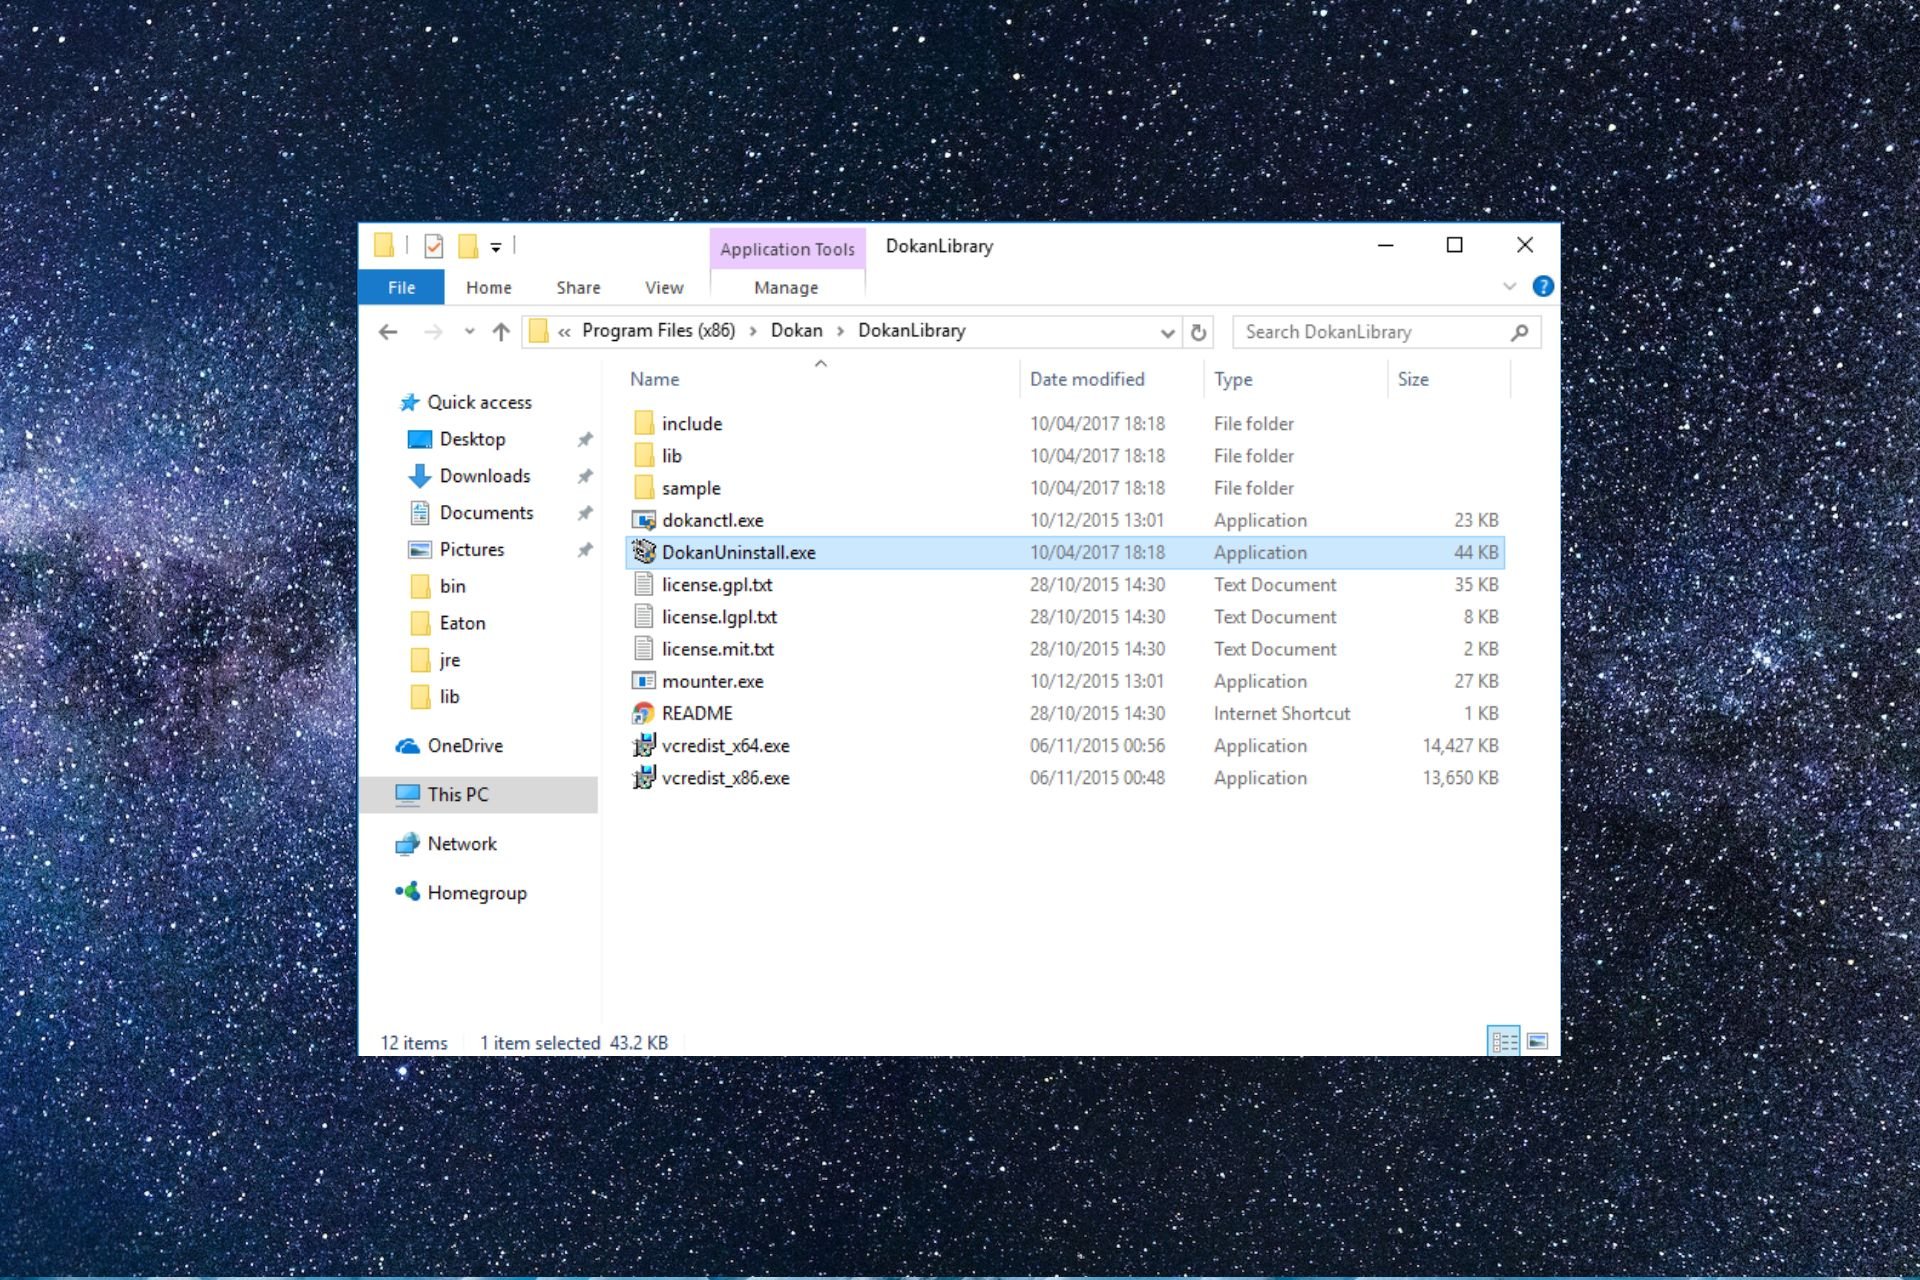Click the Search DokanLibrary field

pyautogui.click(x=1386, y=332)
